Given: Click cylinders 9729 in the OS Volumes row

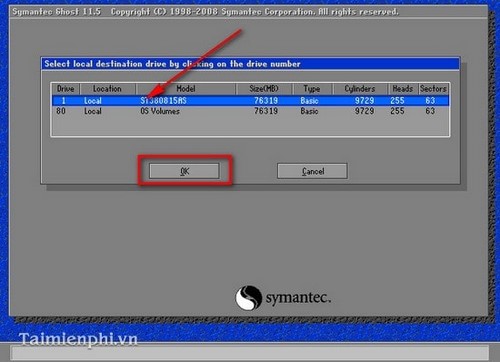Looking at the screenshot, I should pos(364,111).
